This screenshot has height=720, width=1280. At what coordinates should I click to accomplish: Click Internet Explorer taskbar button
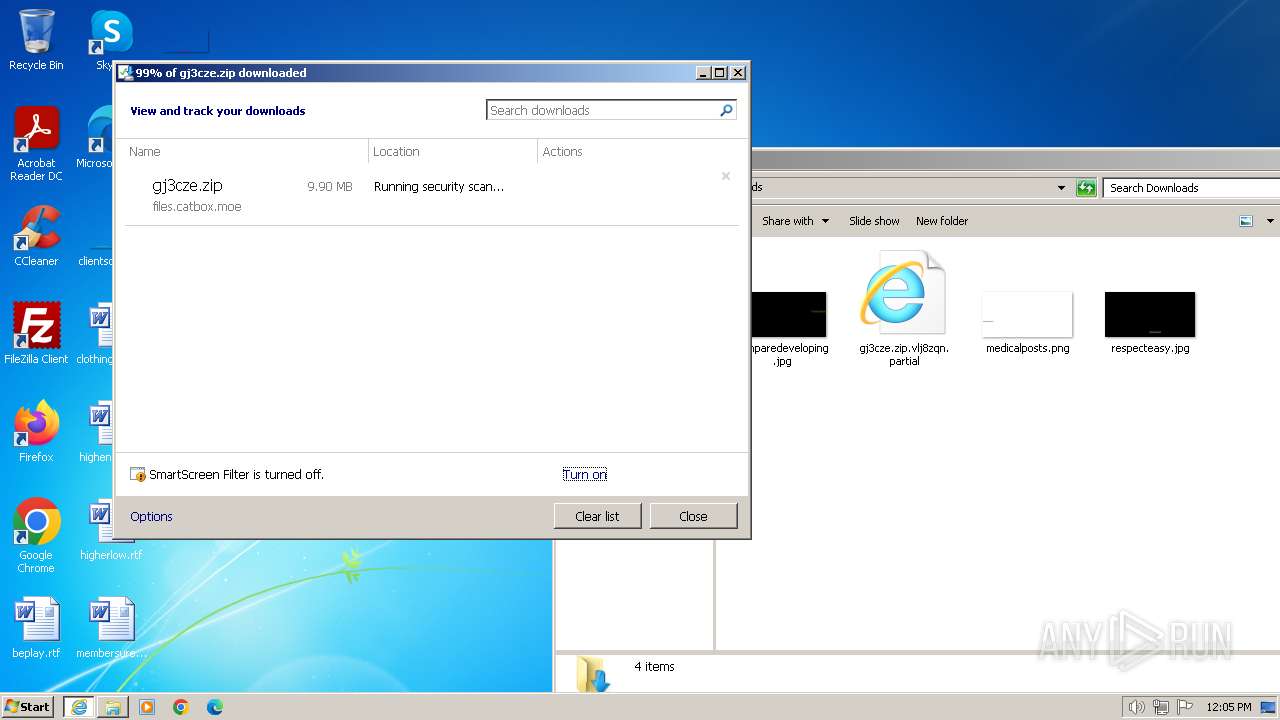(79, 707)
